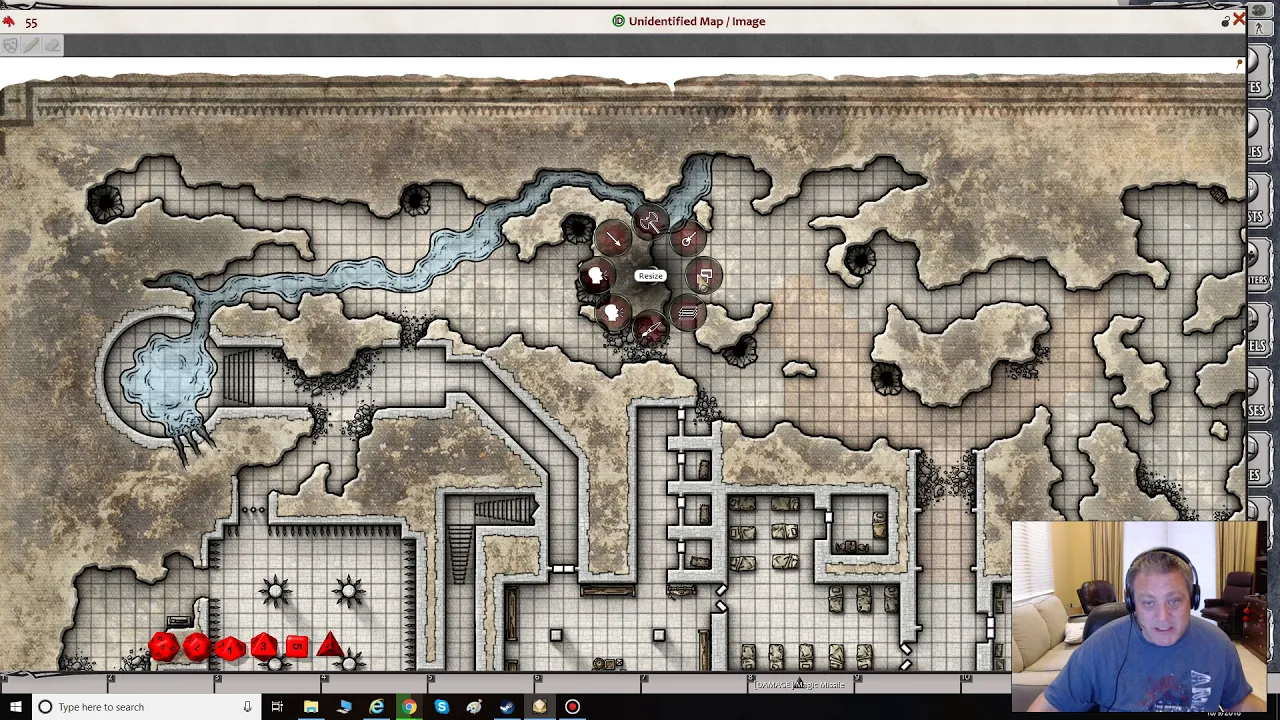This screenshot has width=1280, height=720.
Task: Open Internet Explorer from the taskbar
Action: click(x=376, y=707)
